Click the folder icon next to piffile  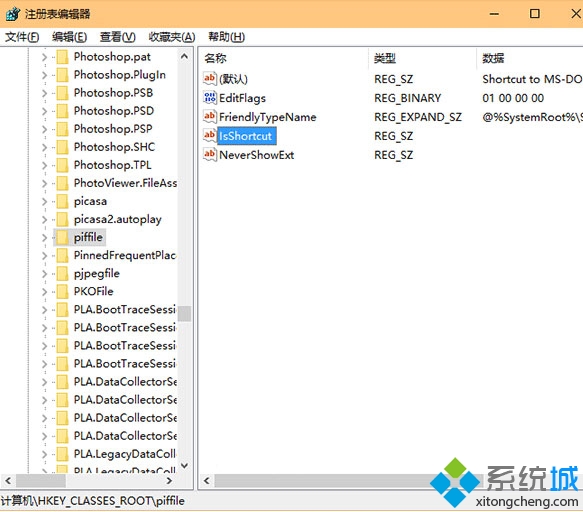tap(62, 237)
